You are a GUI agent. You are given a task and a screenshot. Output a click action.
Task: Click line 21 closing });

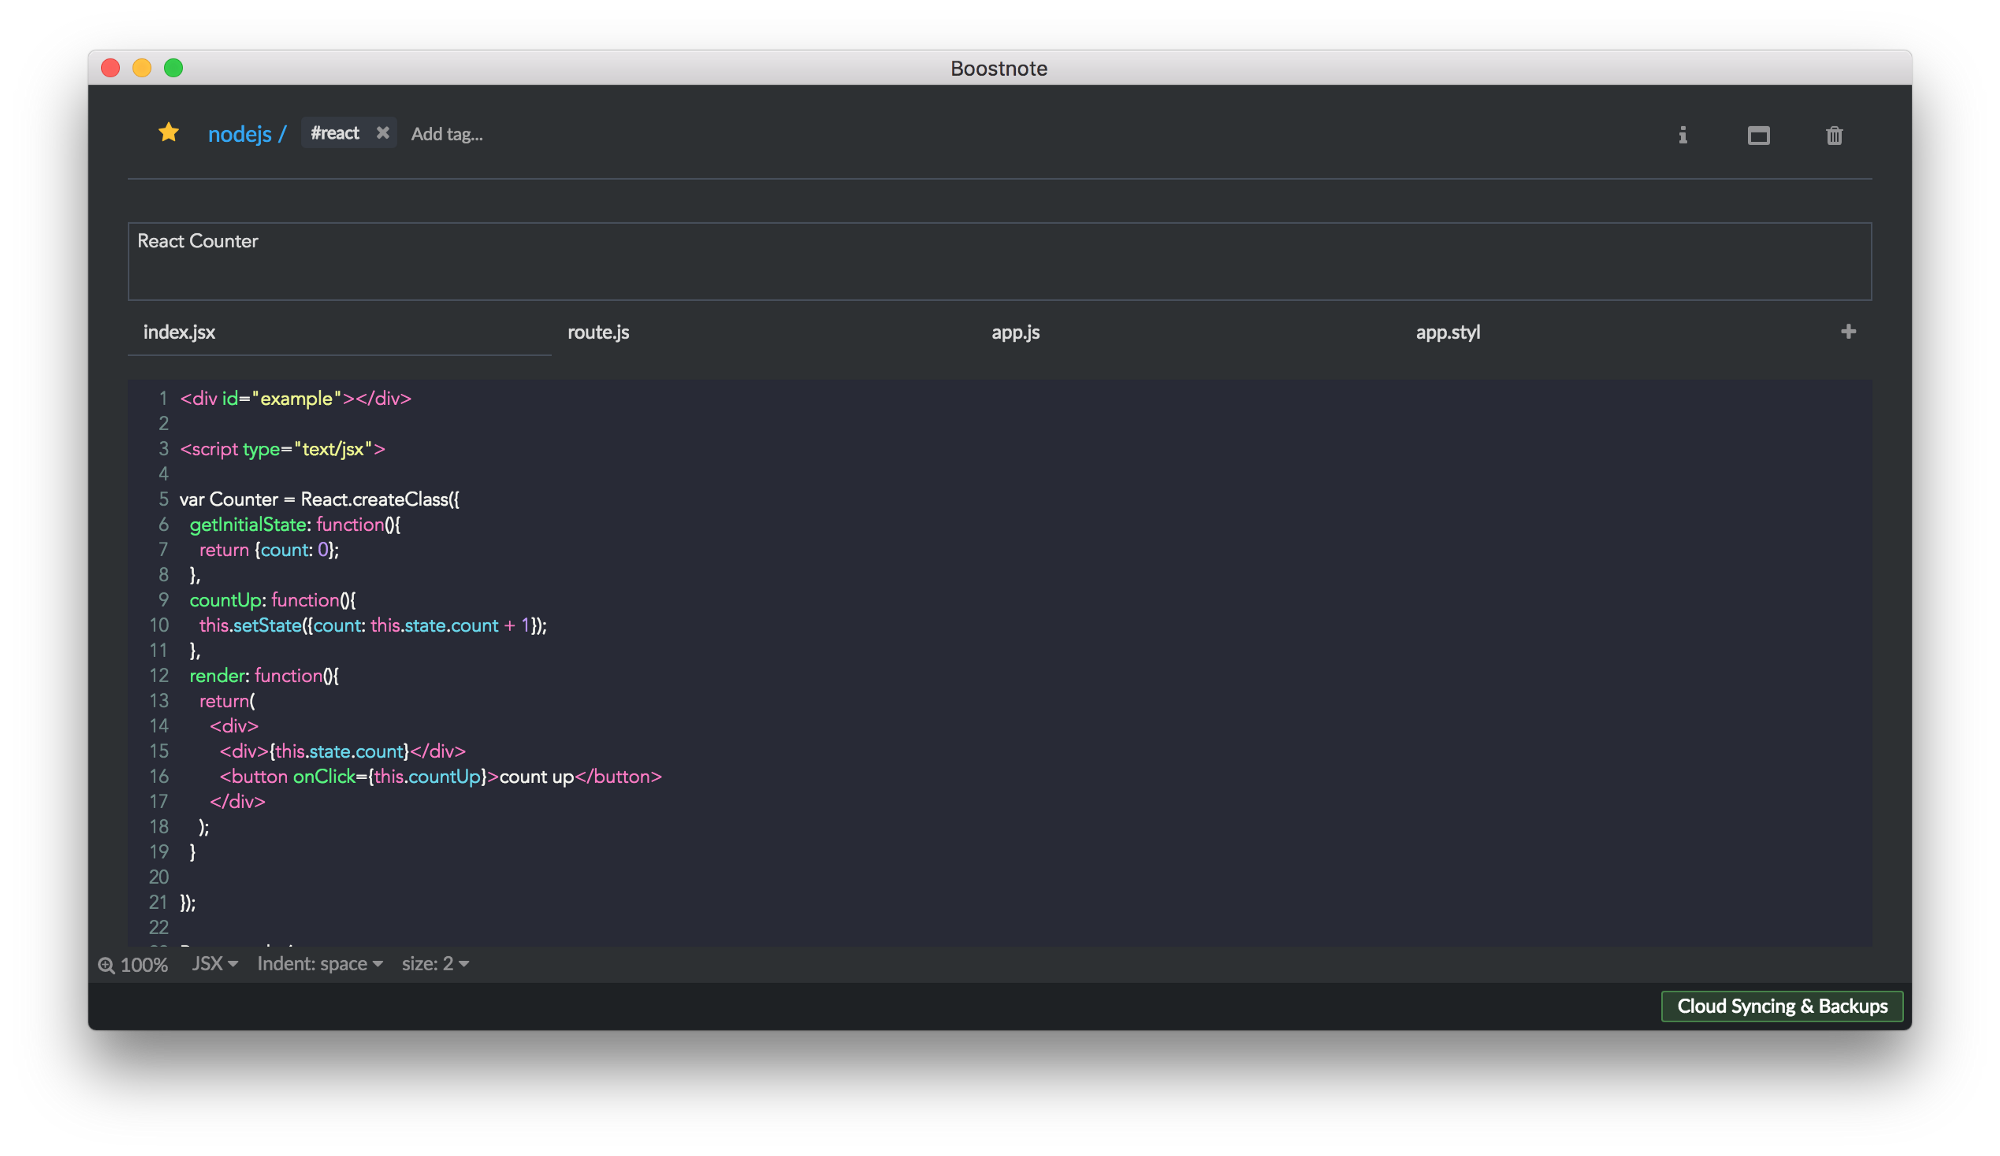click(x=188, y=902)
